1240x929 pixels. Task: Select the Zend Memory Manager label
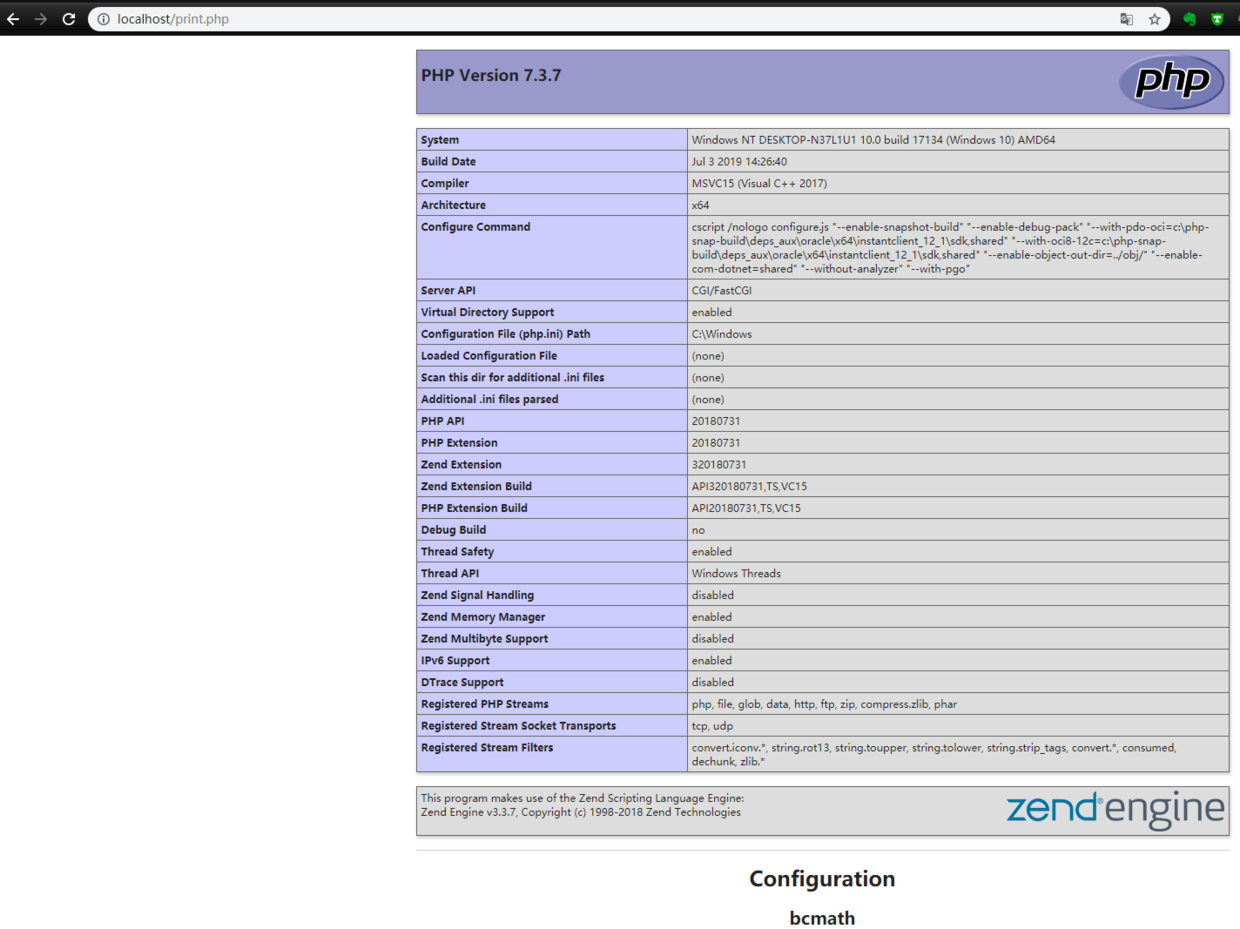pyautogui.click(x=483, y=617)
